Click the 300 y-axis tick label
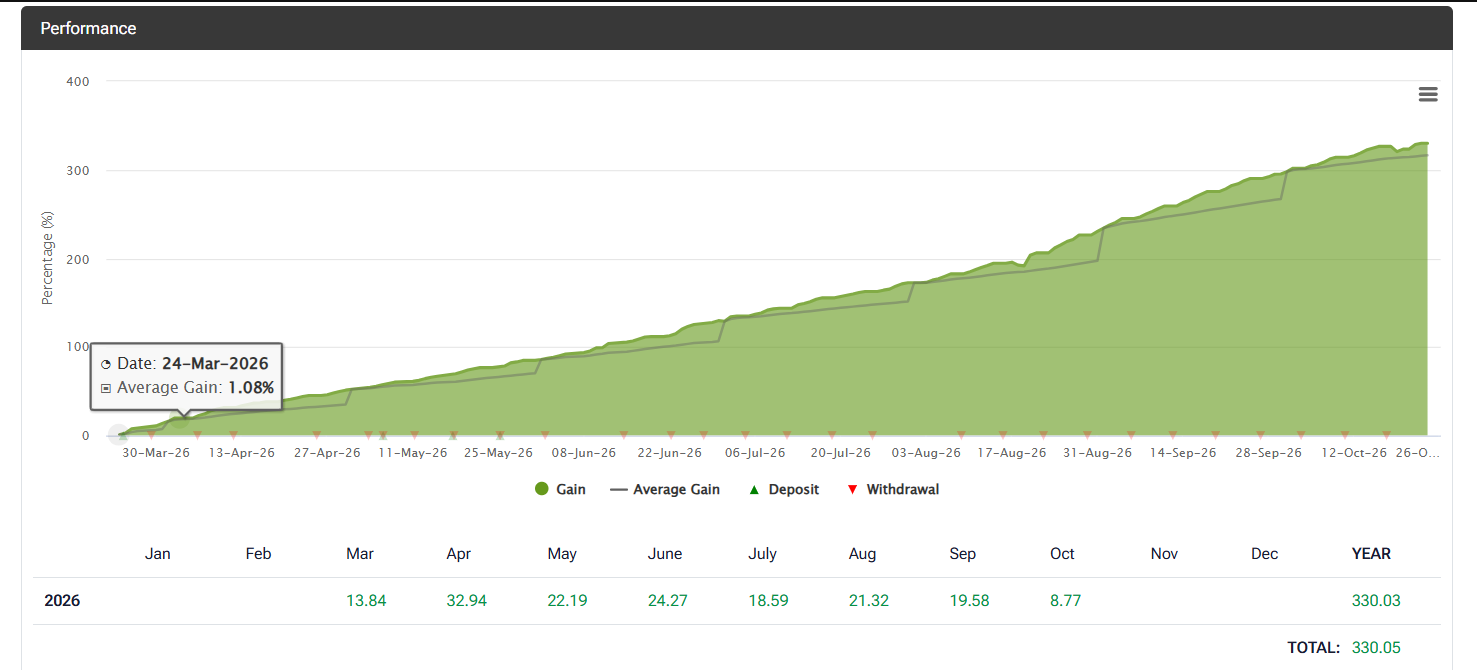The image size is (1477, 670). (78, 170)
